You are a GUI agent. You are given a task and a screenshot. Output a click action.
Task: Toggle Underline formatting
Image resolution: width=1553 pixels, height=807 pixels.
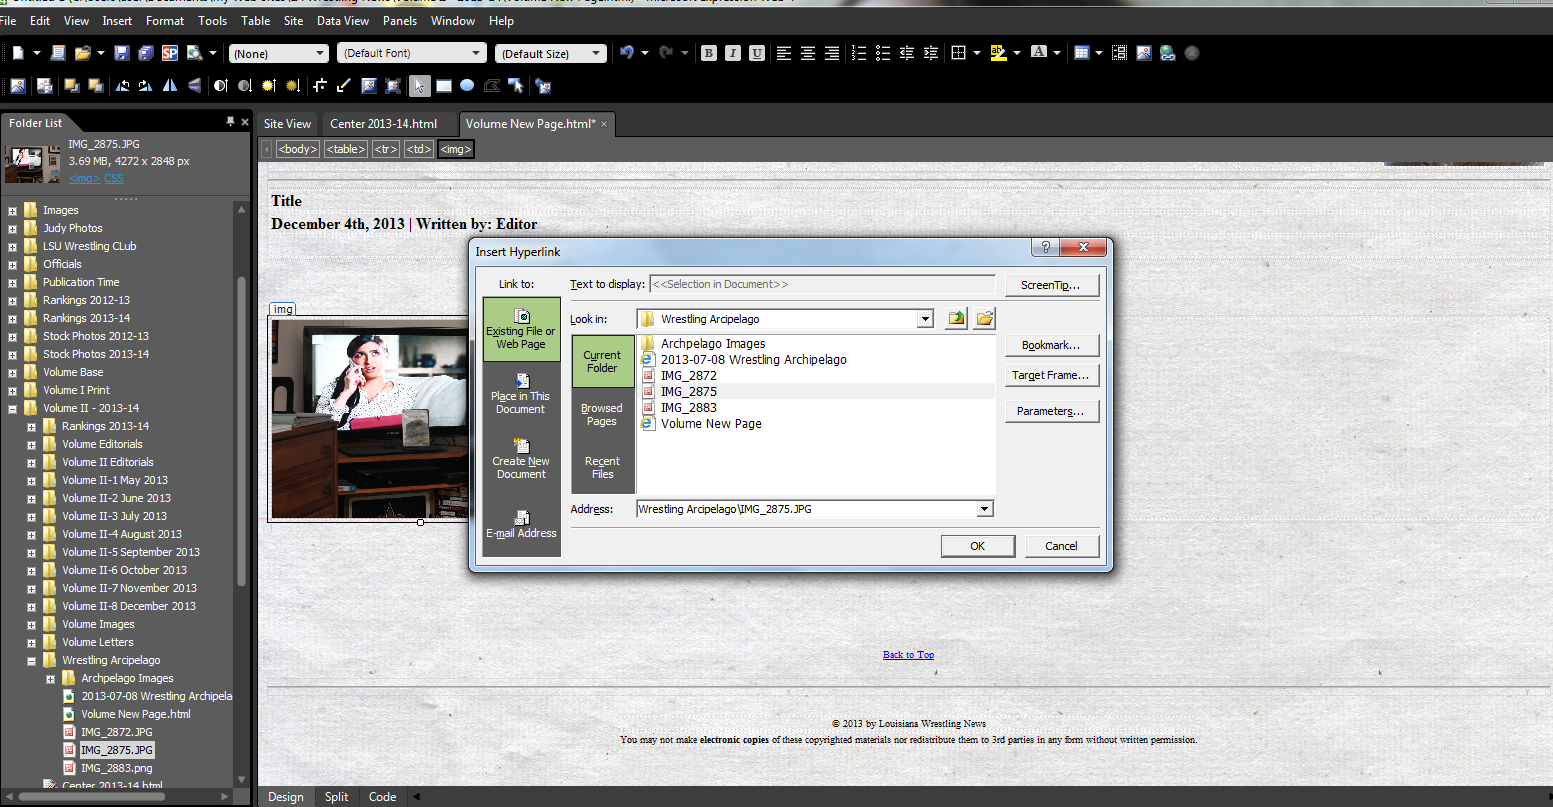[757, 53]
